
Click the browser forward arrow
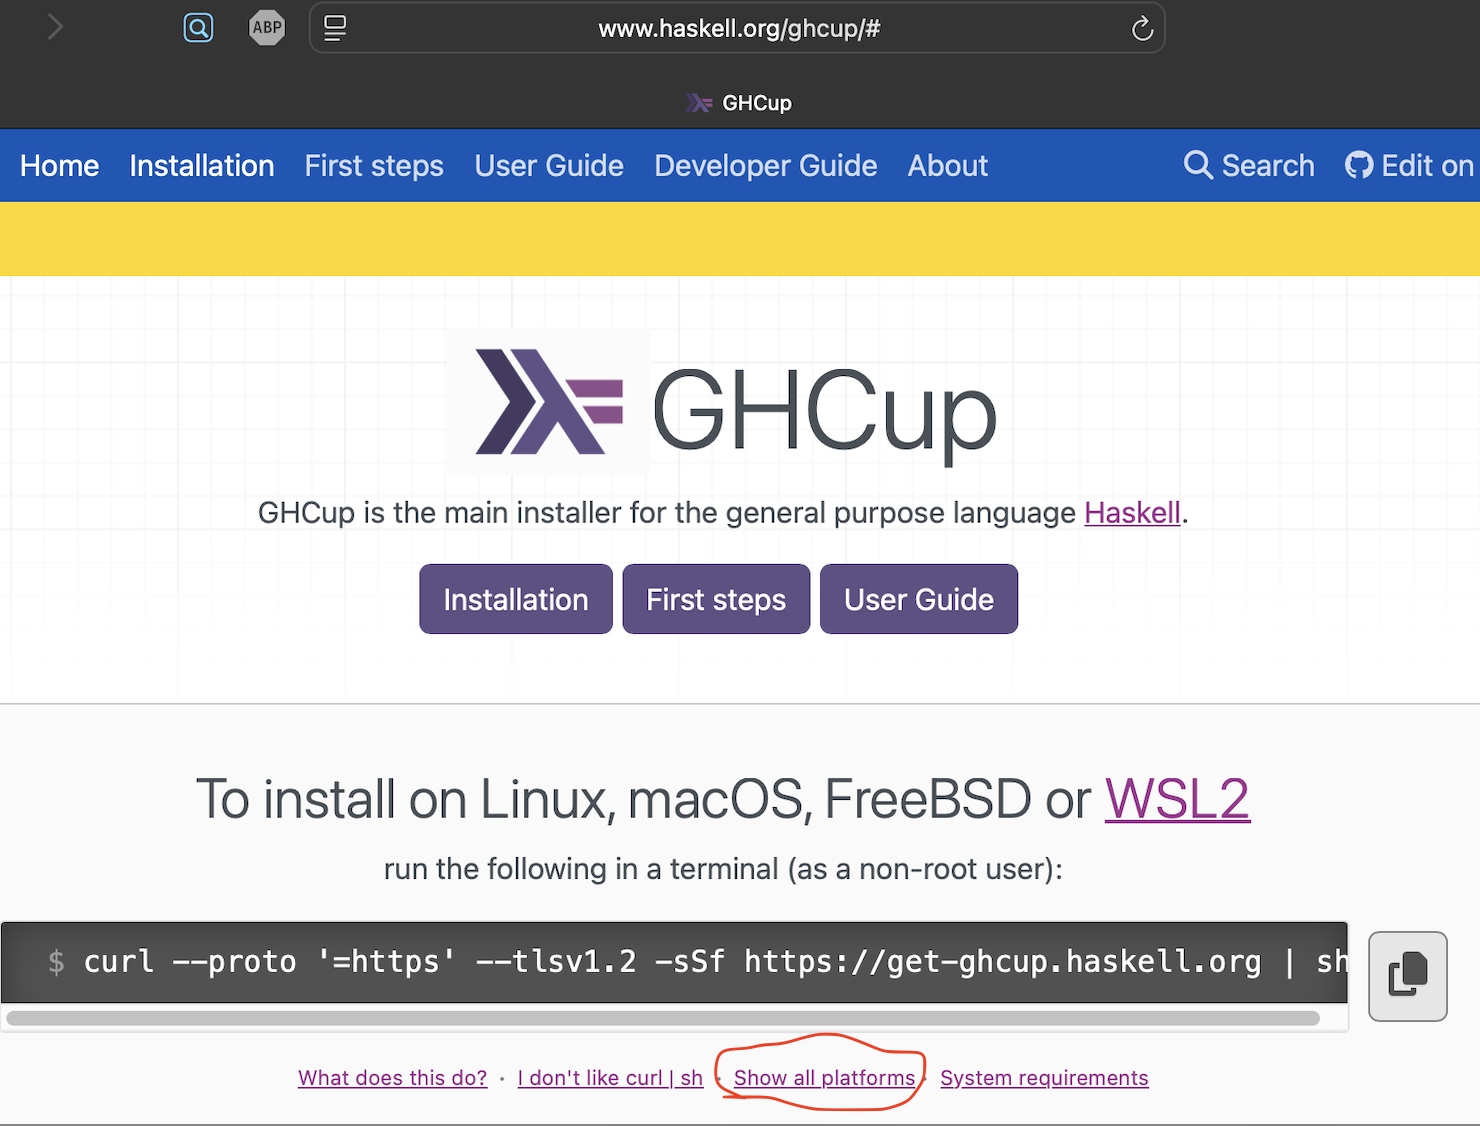[55, 27]
